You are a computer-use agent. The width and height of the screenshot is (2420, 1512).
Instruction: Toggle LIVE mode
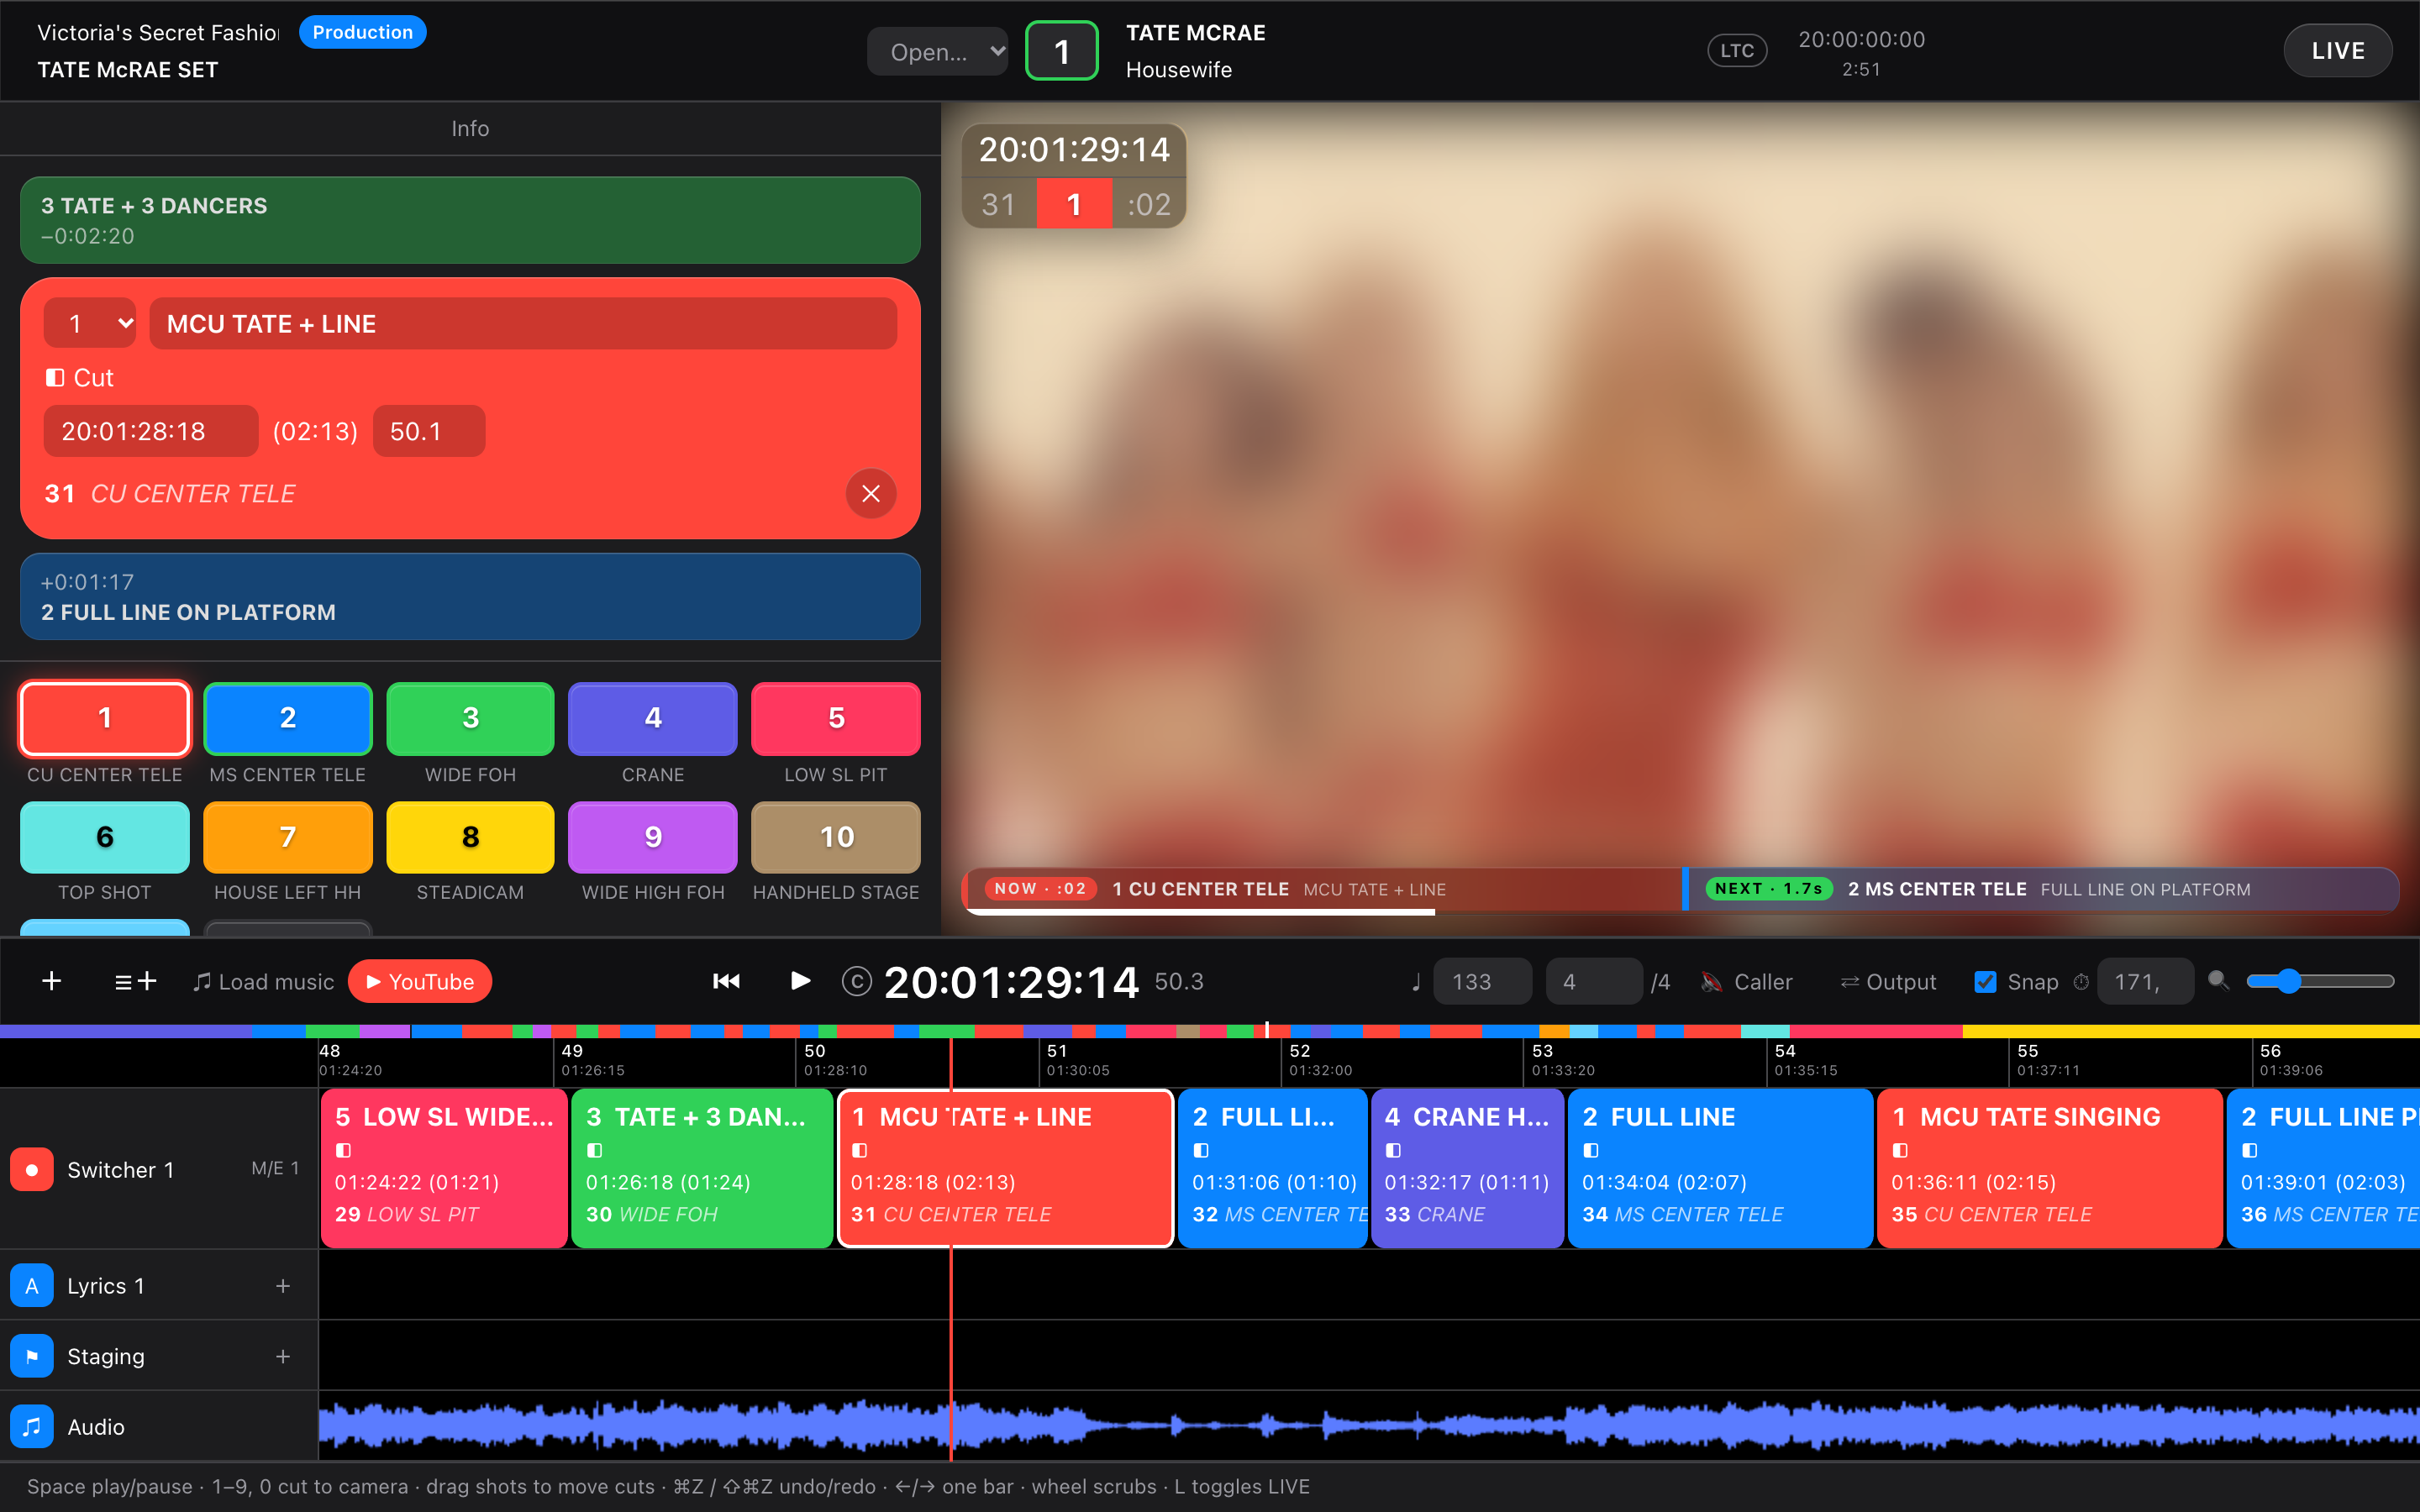[2337, 50]
